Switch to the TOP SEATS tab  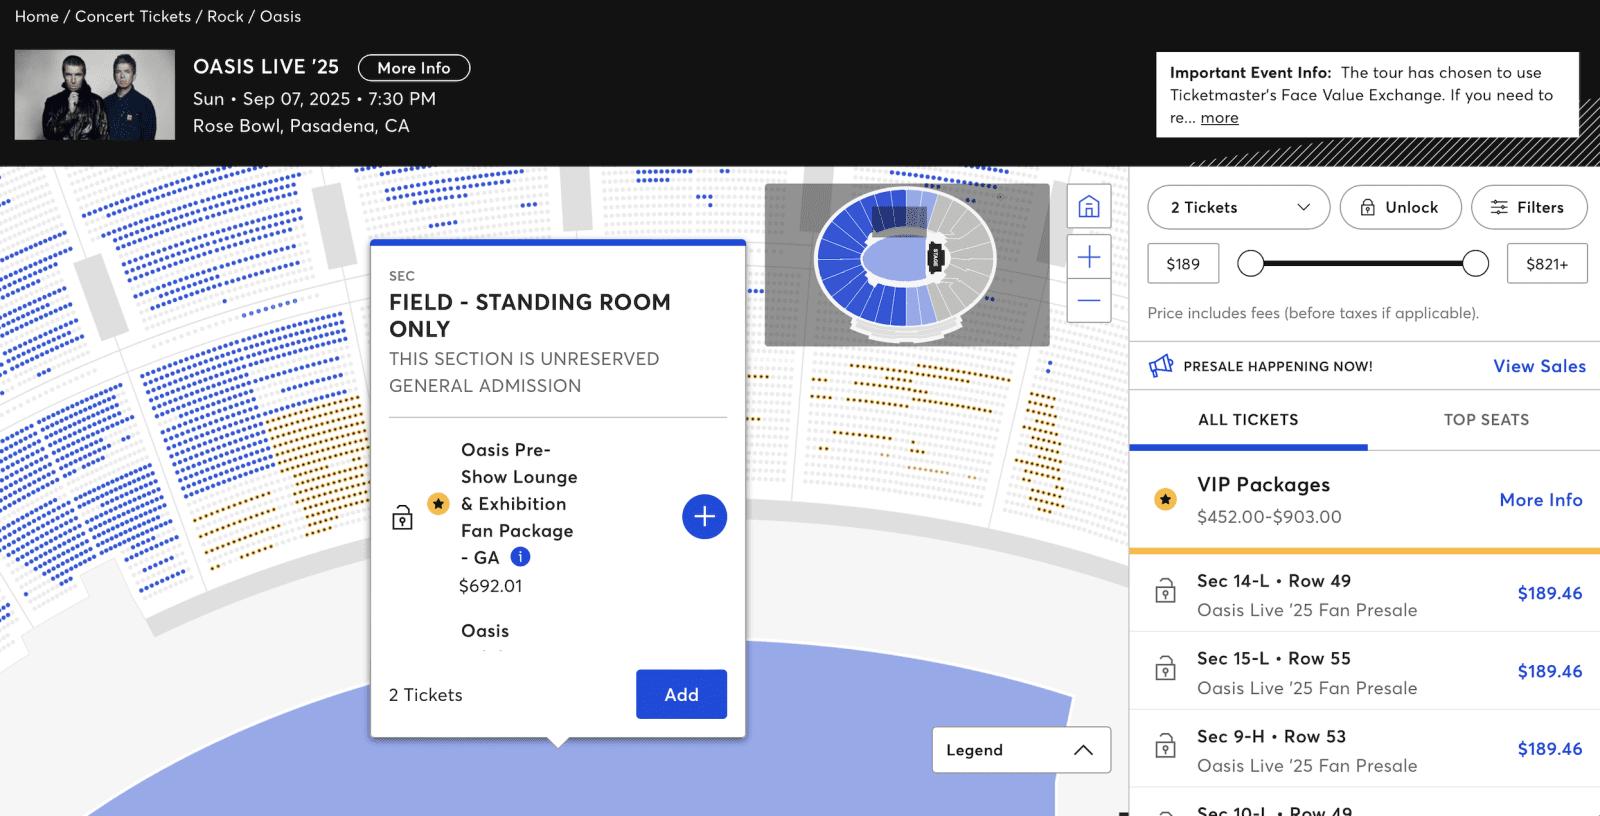tap(1486, 420)
